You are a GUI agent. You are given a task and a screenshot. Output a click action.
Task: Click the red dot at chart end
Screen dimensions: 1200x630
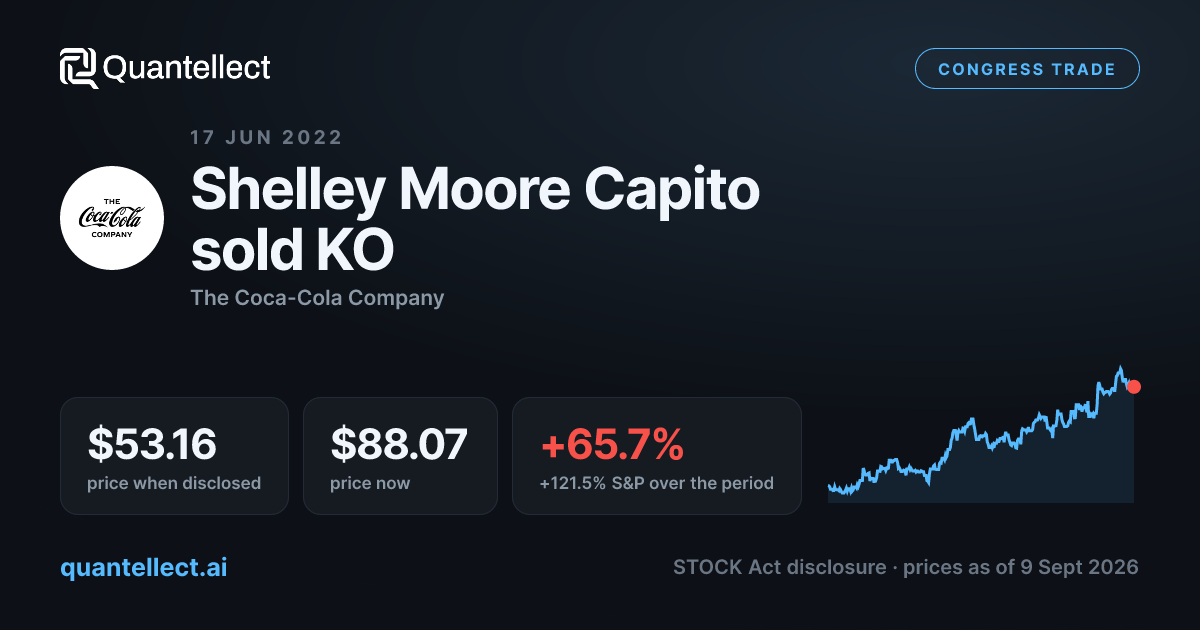pyautogui.click(x=1133, y=386)
